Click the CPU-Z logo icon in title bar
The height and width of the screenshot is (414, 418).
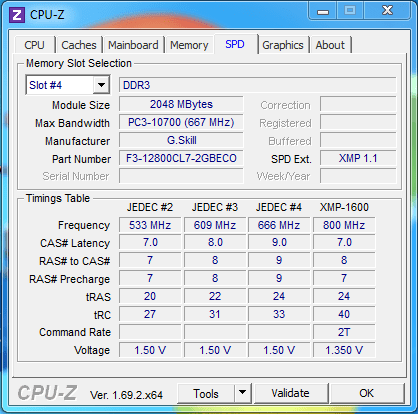[17, 15]
